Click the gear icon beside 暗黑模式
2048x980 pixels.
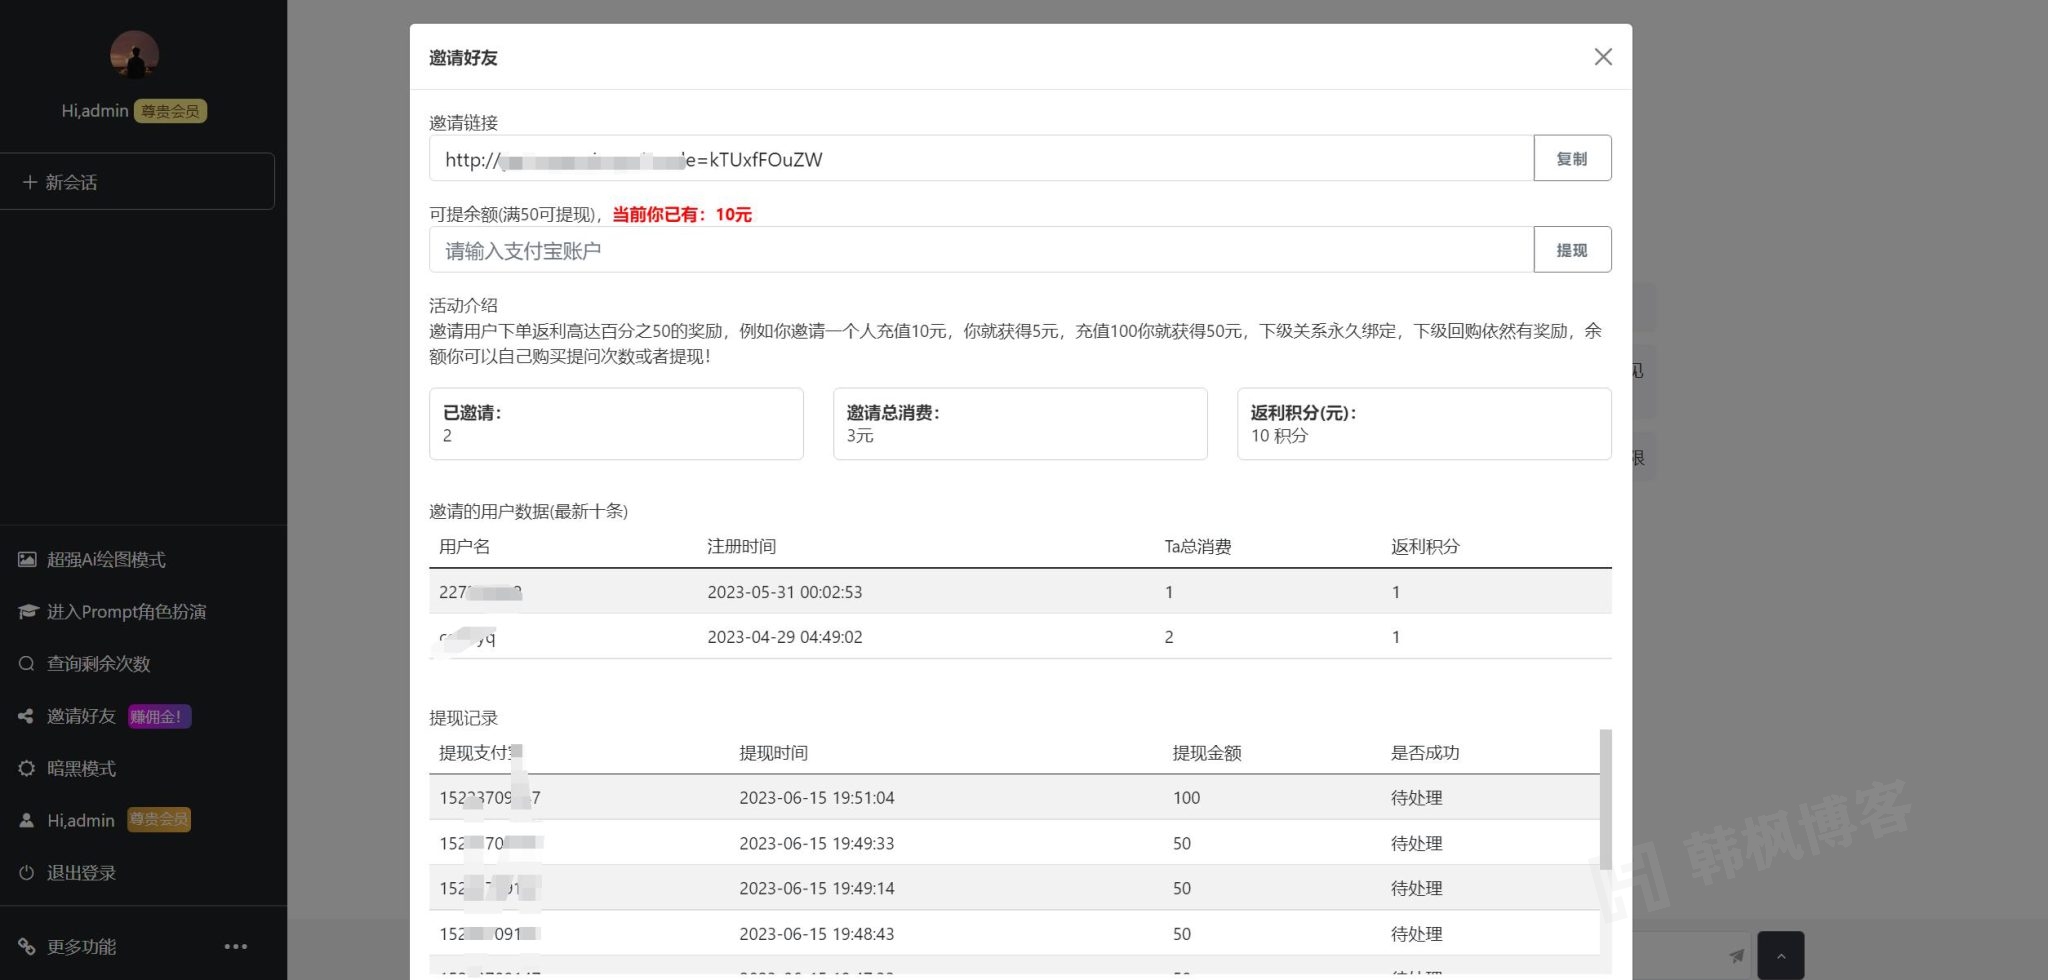pyautogui.click(x=25, y=768)
